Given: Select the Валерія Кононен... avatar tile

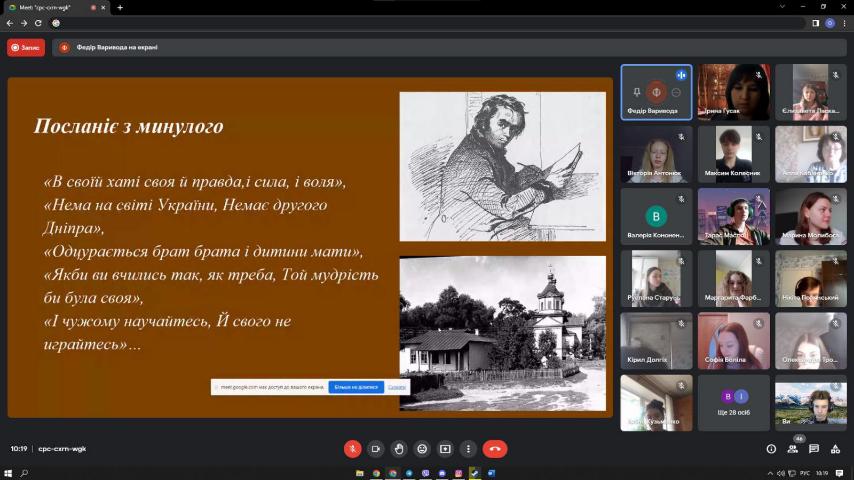Looking at the screenshot, I should tap(656, 216).
